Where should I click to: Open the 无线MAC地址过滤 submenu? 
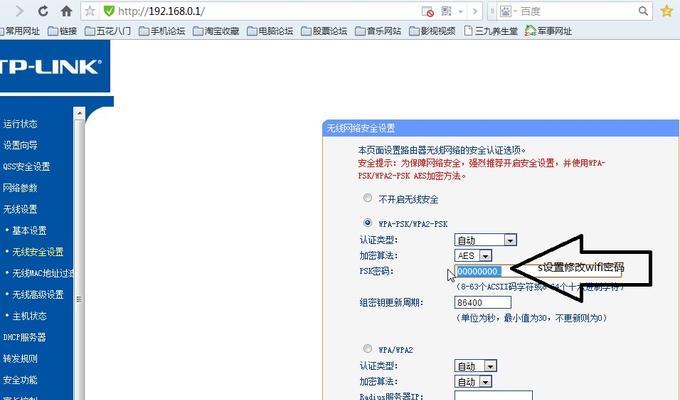[42, 273]
